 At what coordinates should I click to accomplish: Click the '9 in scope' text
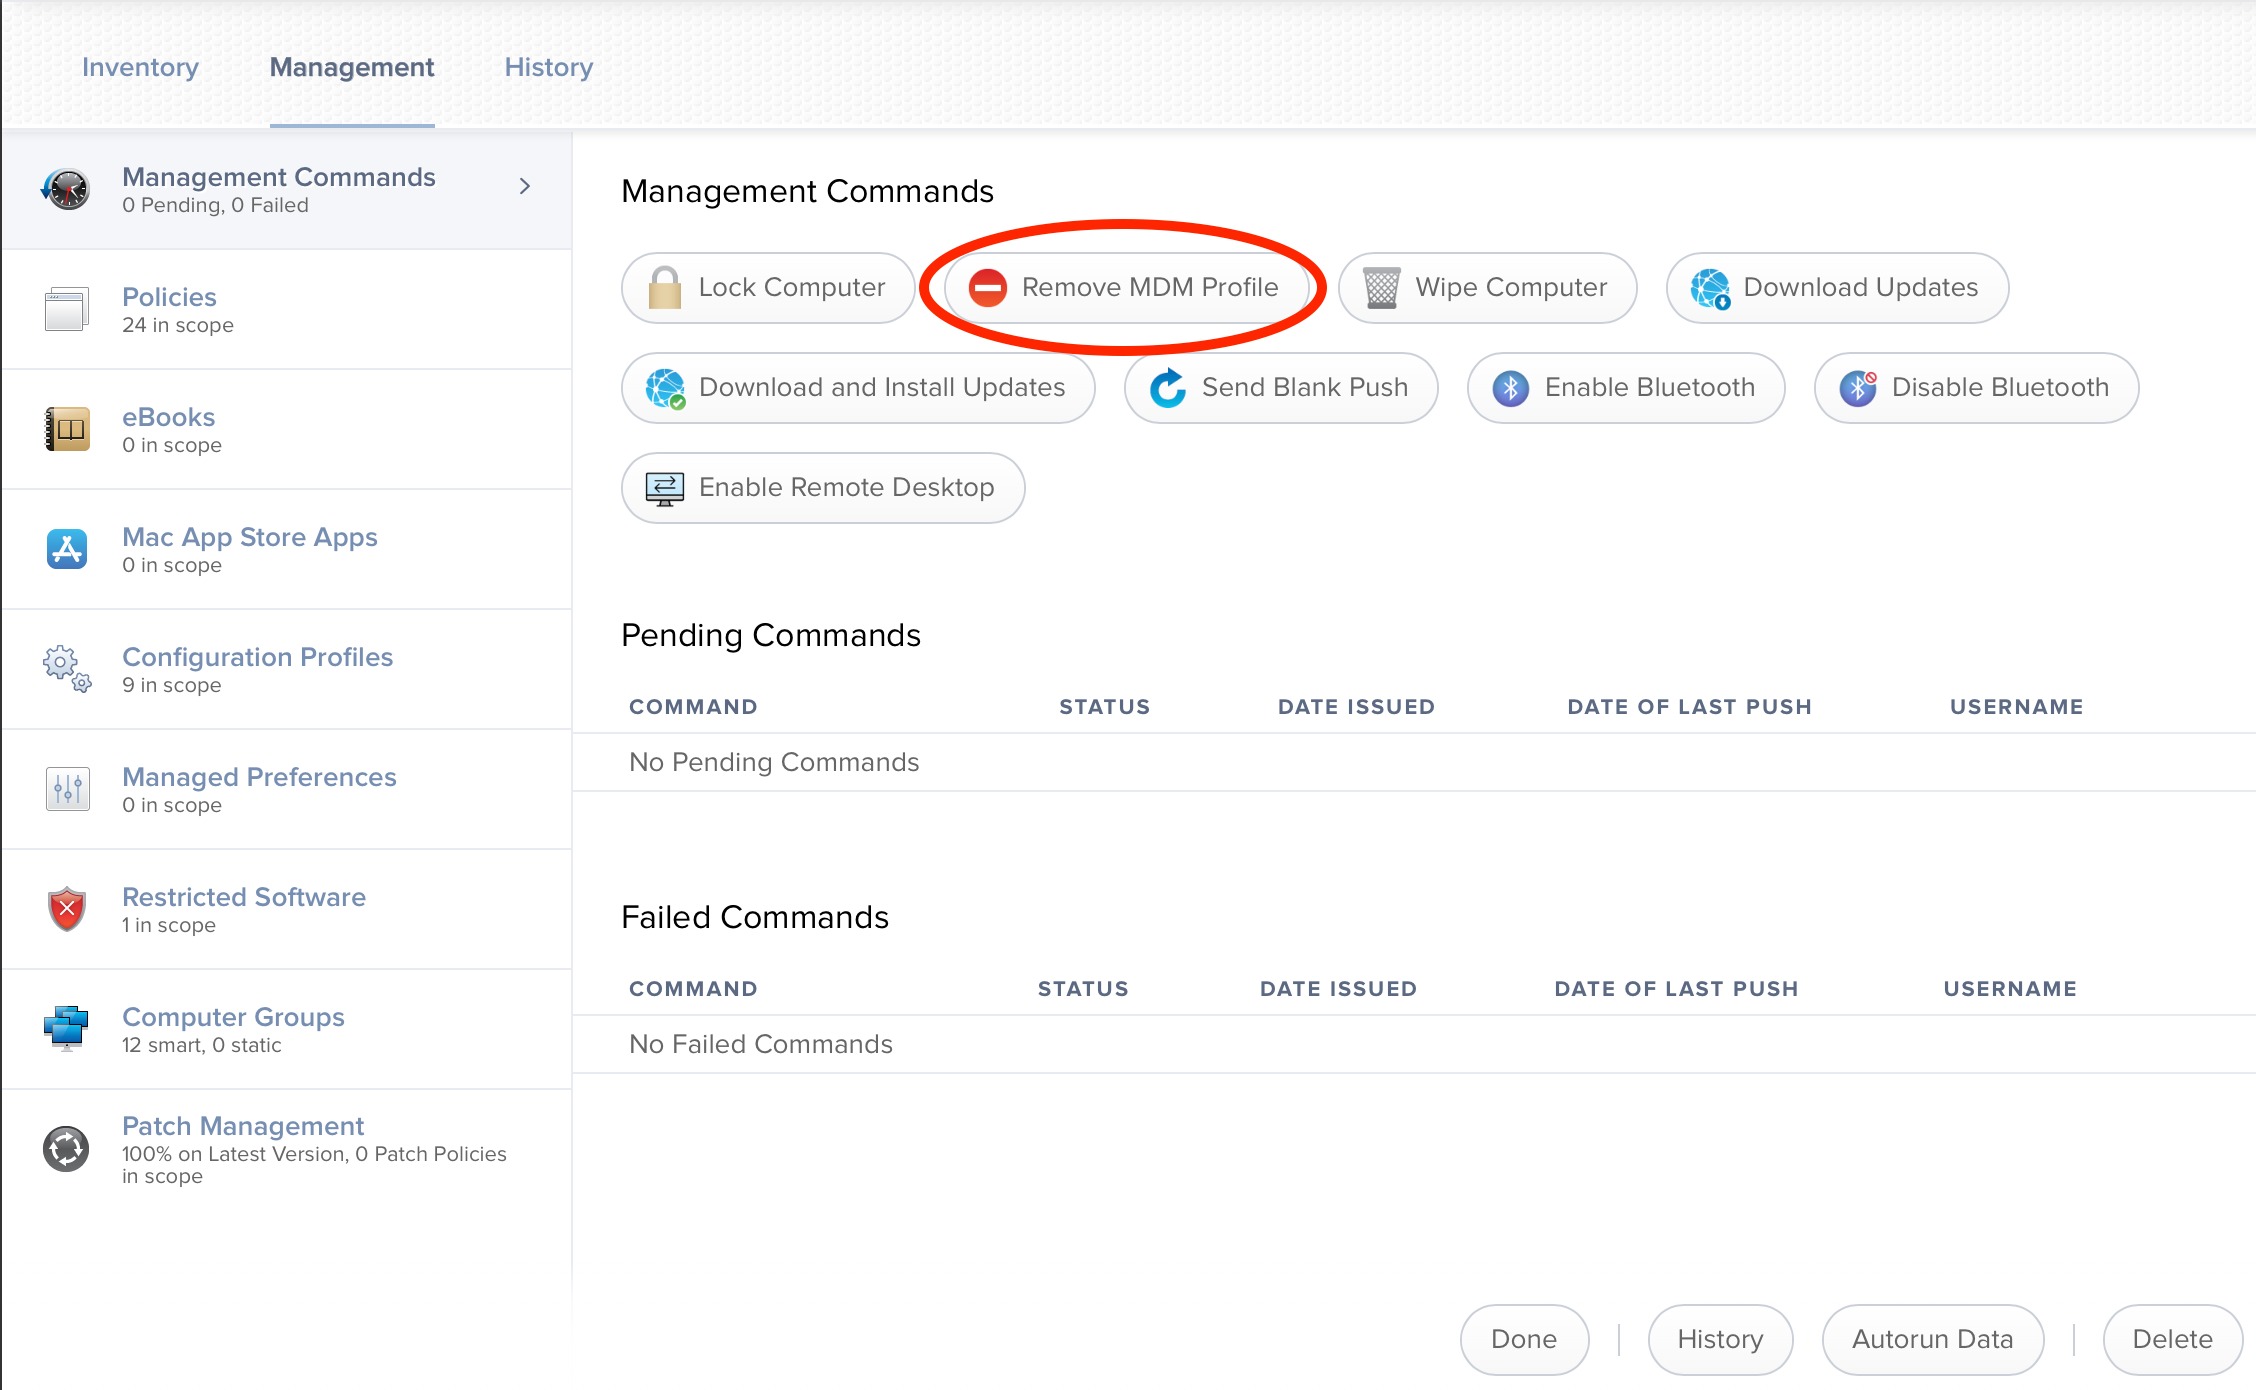171,685
